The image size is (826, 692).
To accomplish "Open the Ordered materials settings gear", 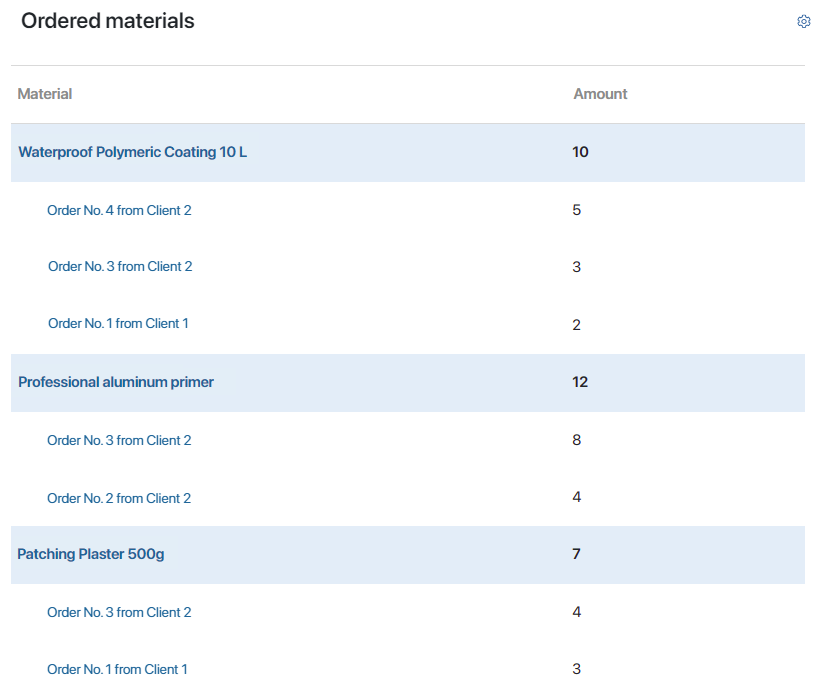I will [x=803, y=22].
